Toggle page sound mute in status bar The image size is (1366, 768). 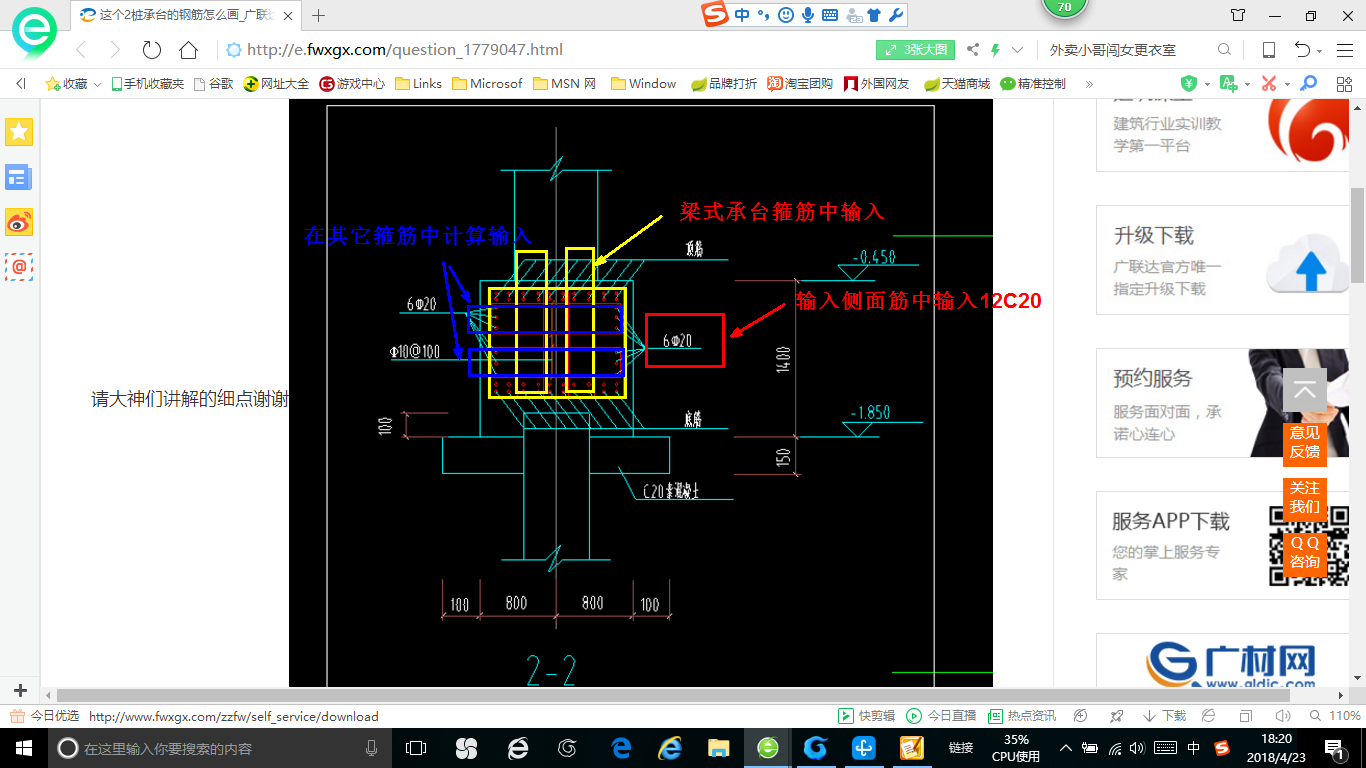pos(1281,716)
